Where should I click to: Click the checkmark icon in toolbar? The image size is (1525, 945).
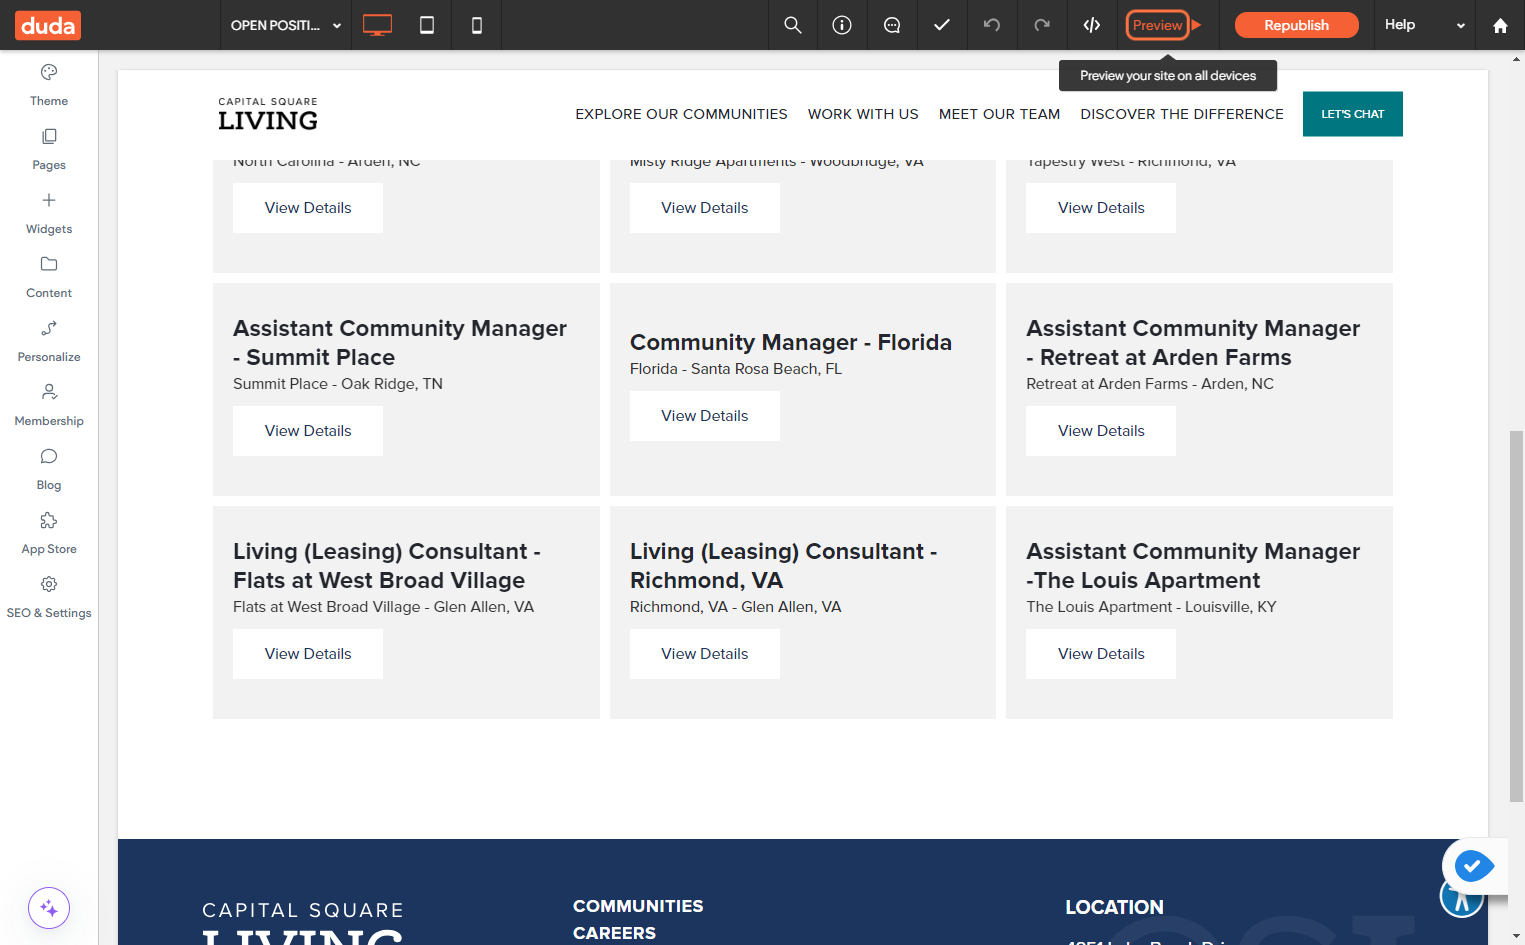tap(942, 25)
